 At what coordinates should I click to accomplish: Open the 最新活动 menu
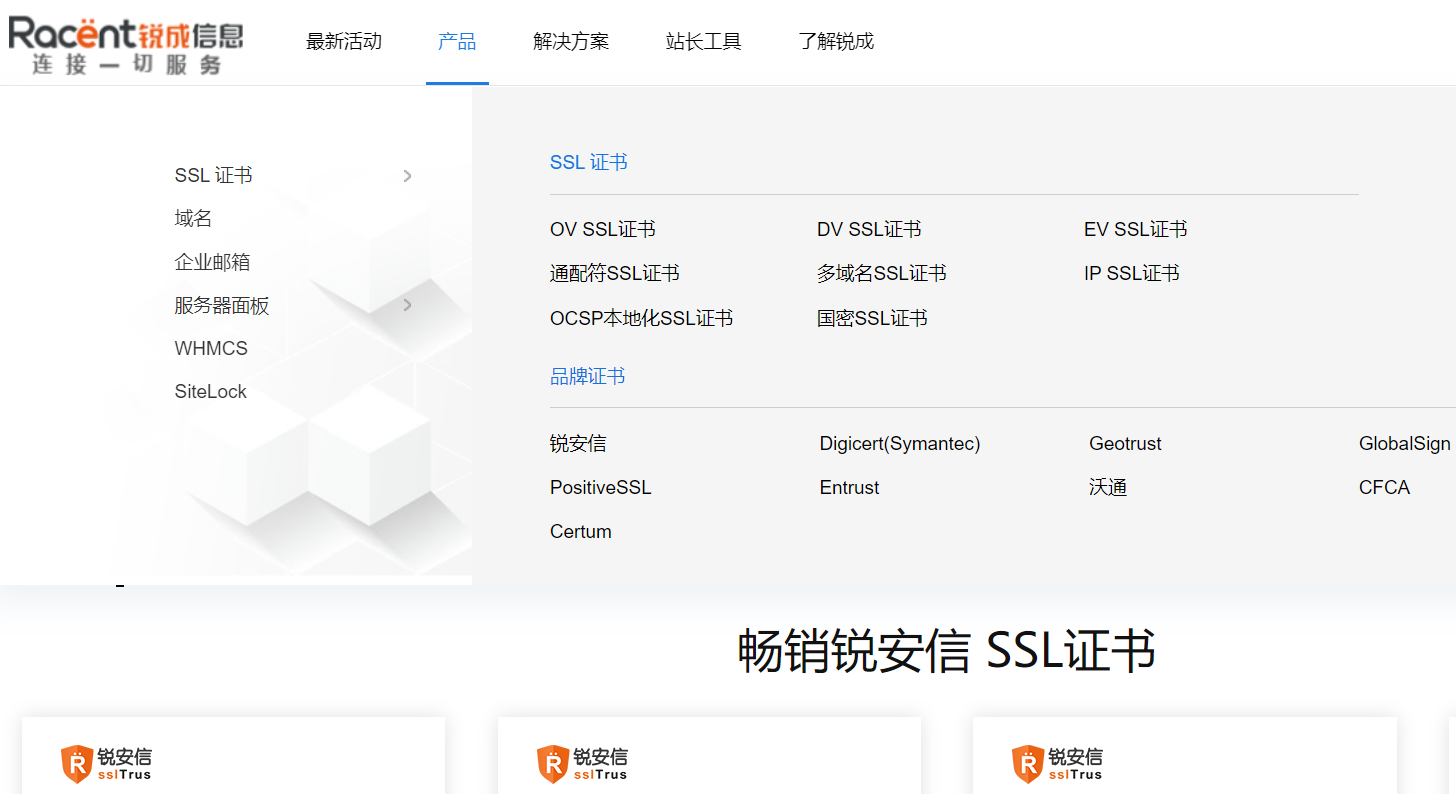(x=344, y=41)
